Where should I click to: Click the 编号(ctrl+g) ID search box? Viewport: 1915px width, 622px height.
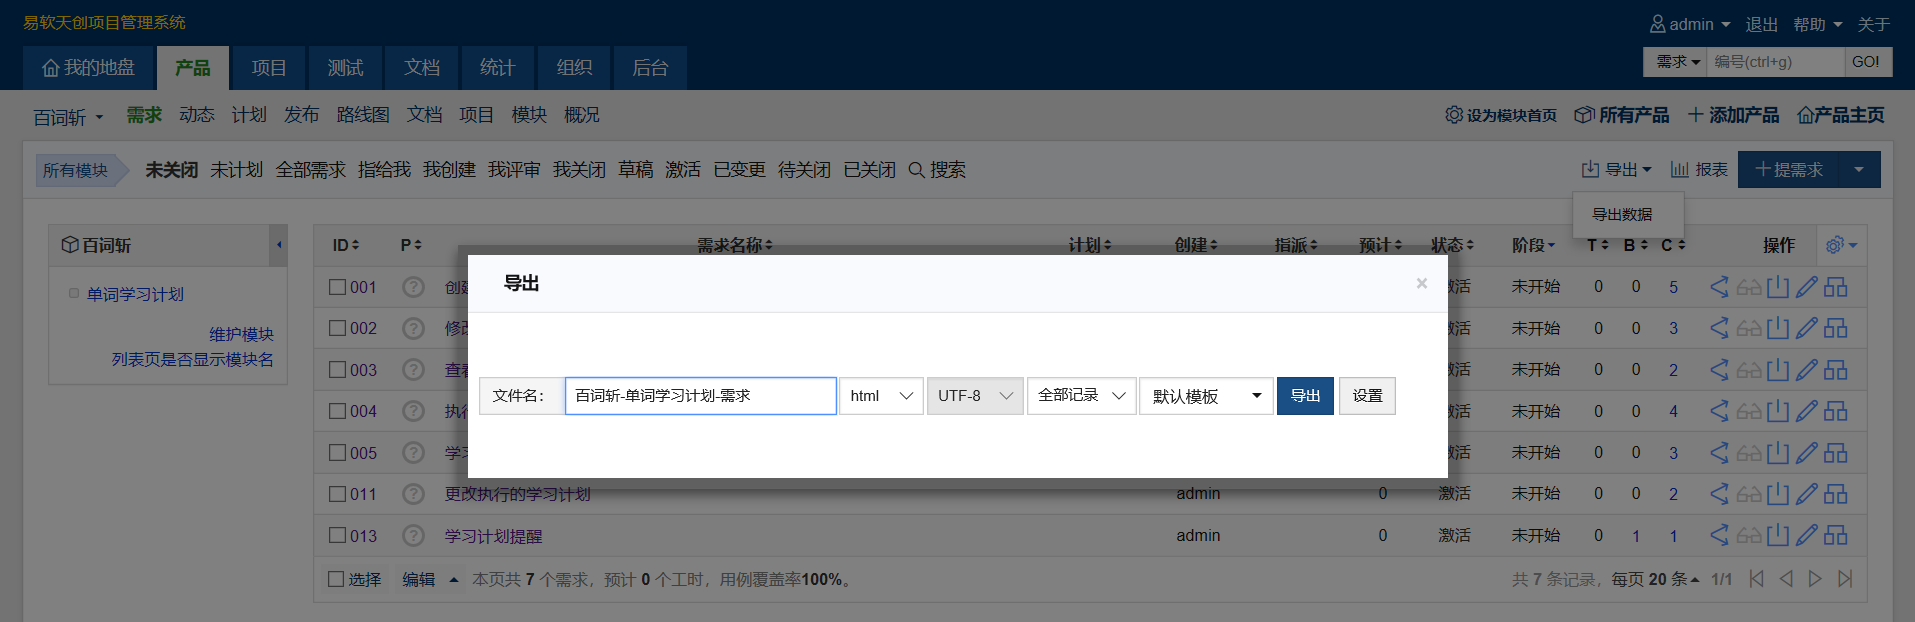[x=1775, y=62]
